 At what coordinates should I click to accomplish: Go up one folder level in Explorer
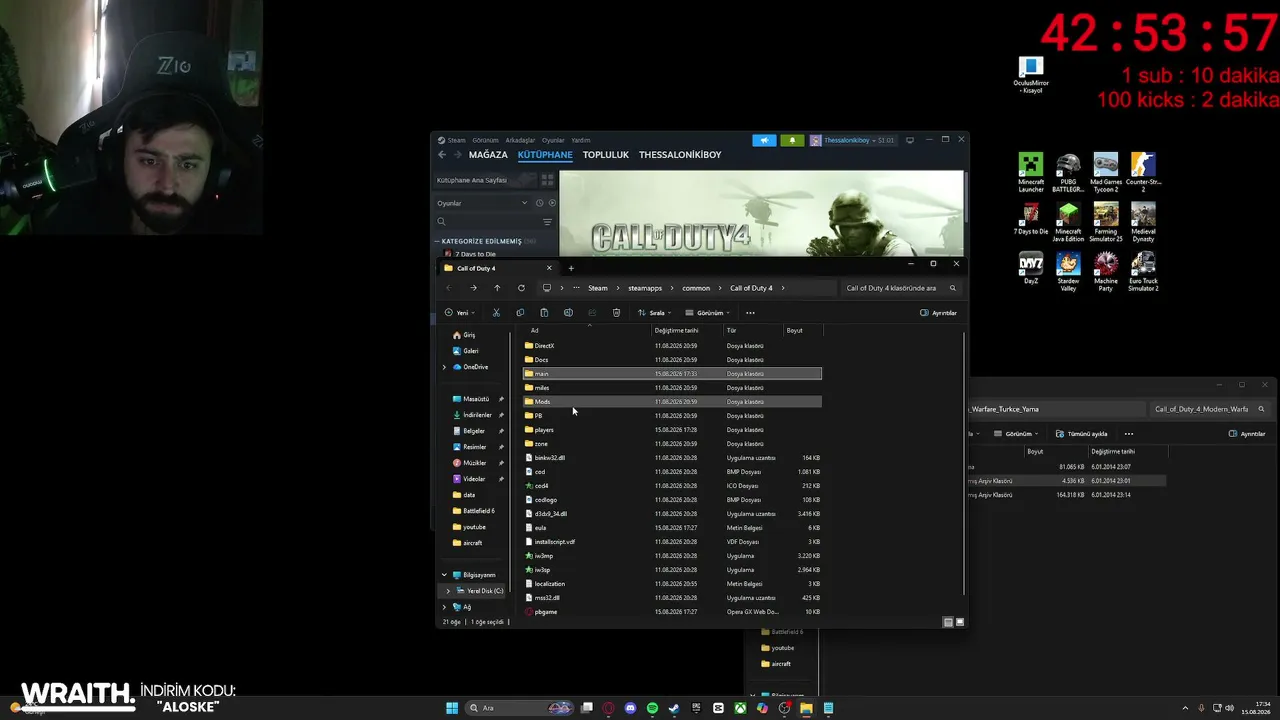click(497, 288)
